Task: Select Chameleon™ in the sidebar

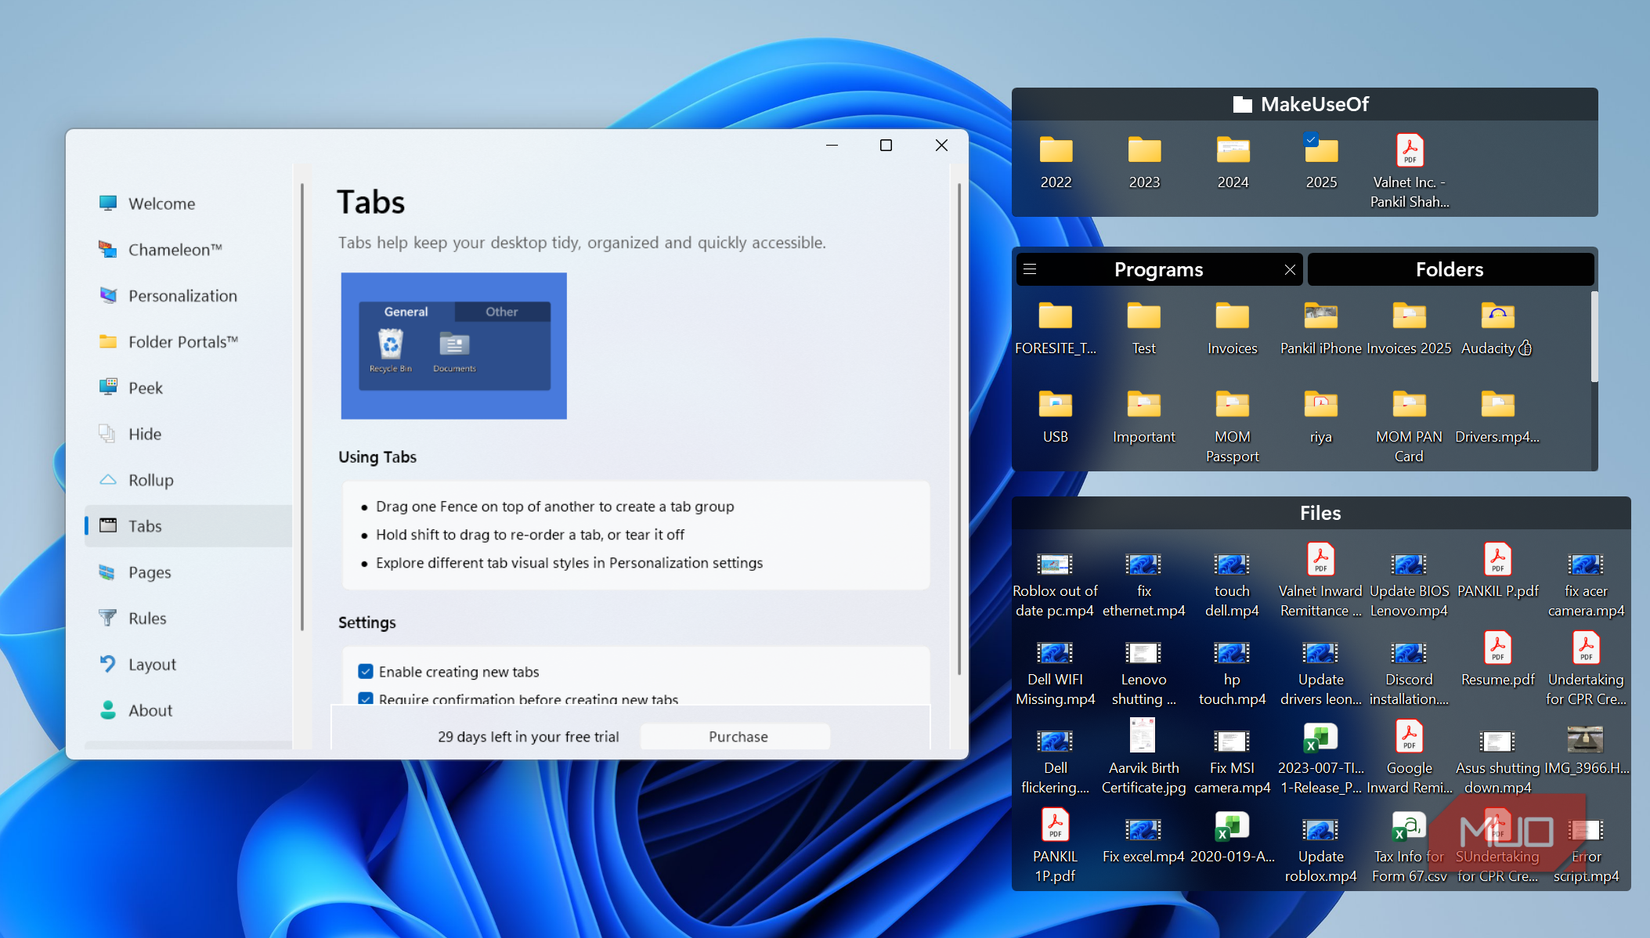Action: point(176,249)
